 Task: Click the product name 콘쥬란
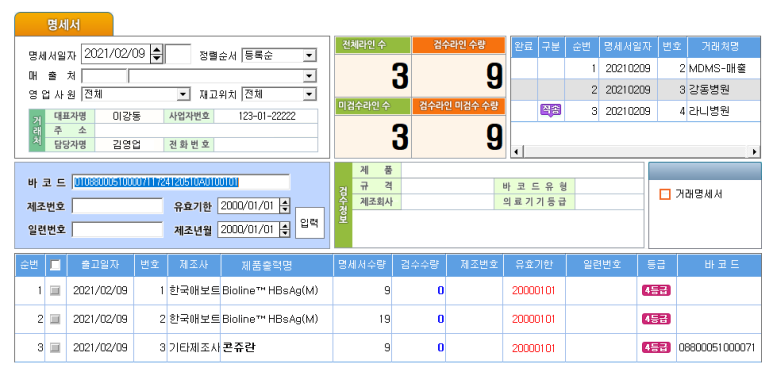(239, 348)
